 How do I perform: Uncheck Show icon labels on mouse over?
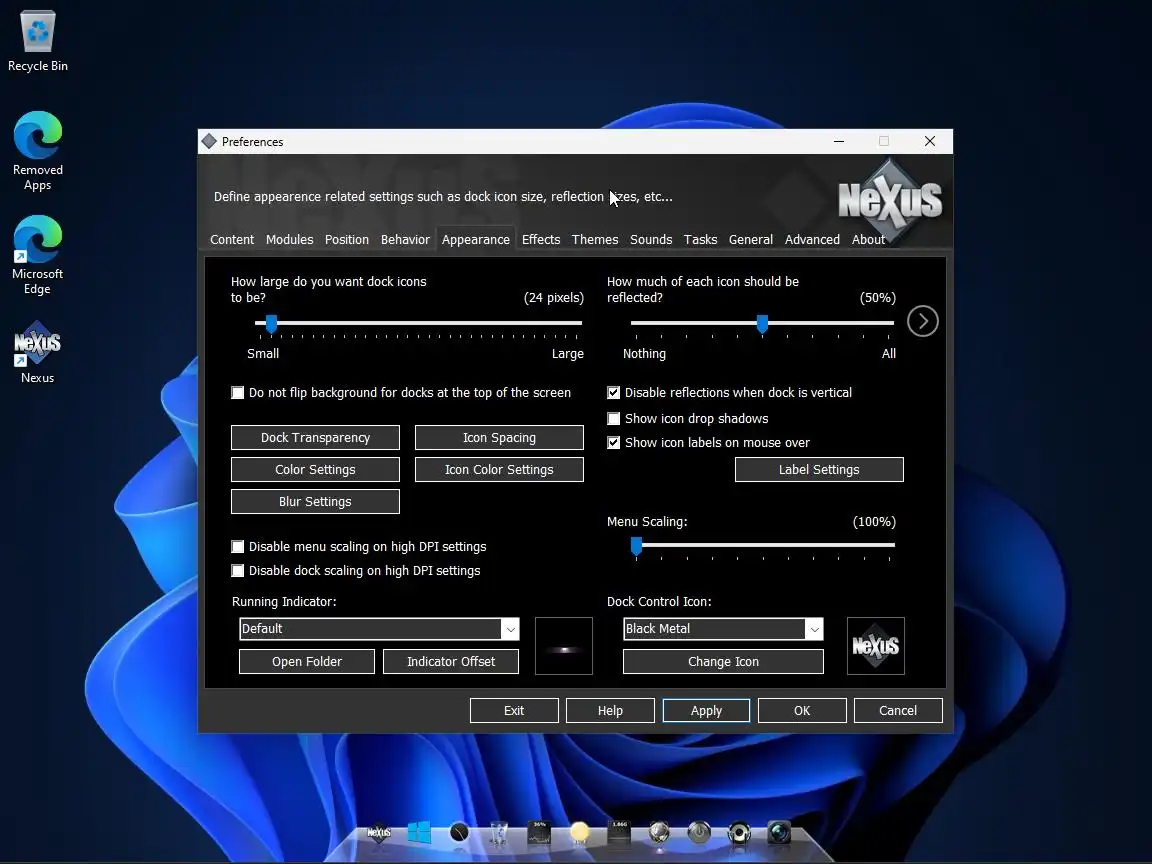click(613, 442)
